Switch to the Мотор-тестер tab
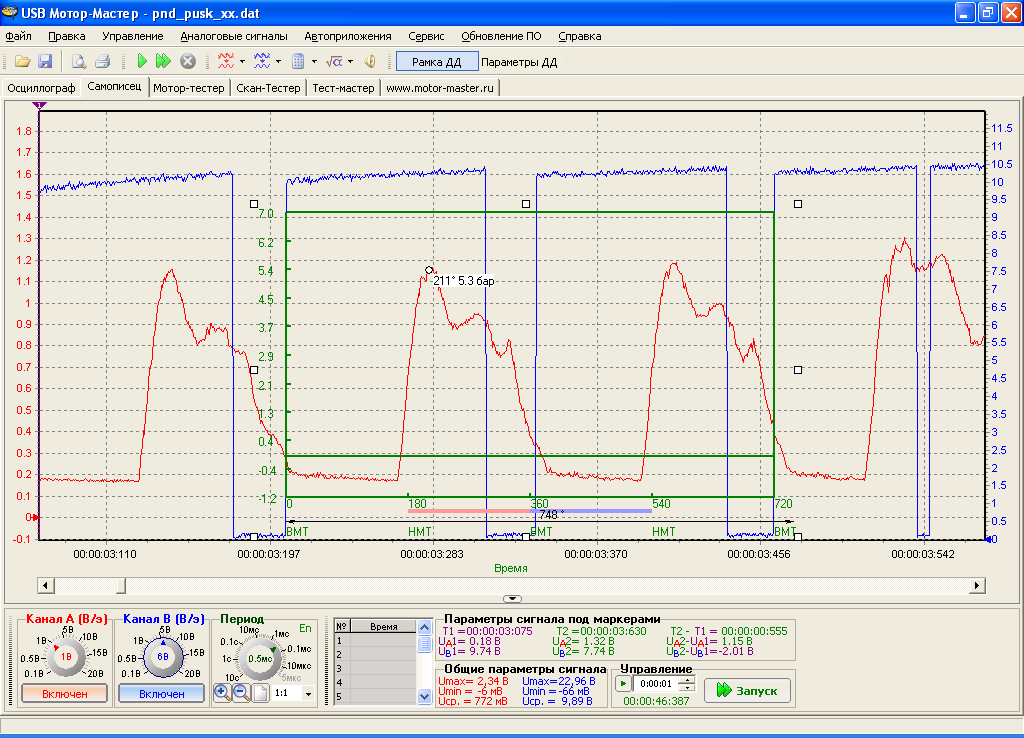 189,88
